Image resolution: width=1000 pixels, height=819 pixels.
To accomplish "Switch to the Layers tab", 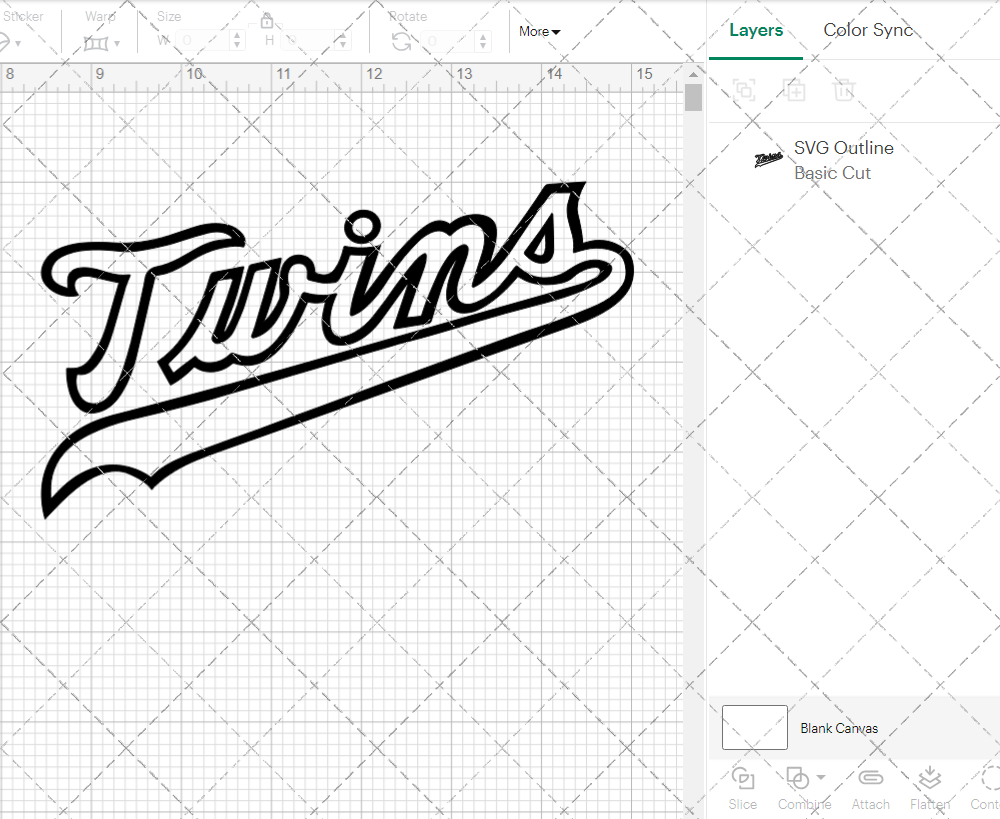I will 756,30.
